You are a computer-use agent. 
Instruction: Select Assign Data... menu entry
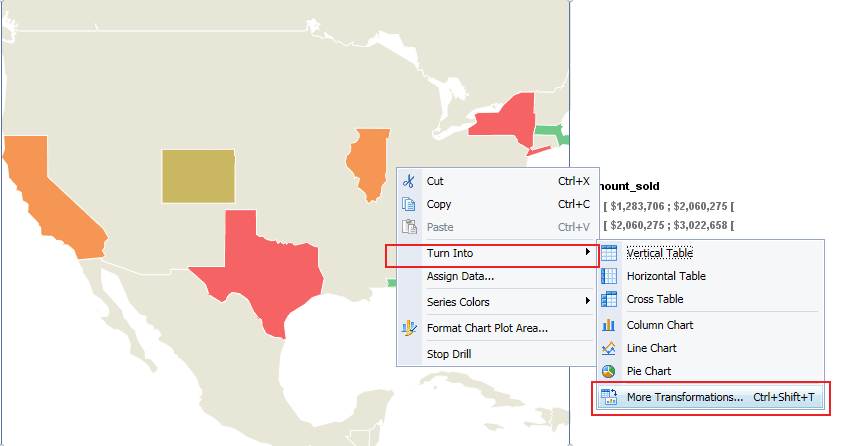(x=496, y=276)
